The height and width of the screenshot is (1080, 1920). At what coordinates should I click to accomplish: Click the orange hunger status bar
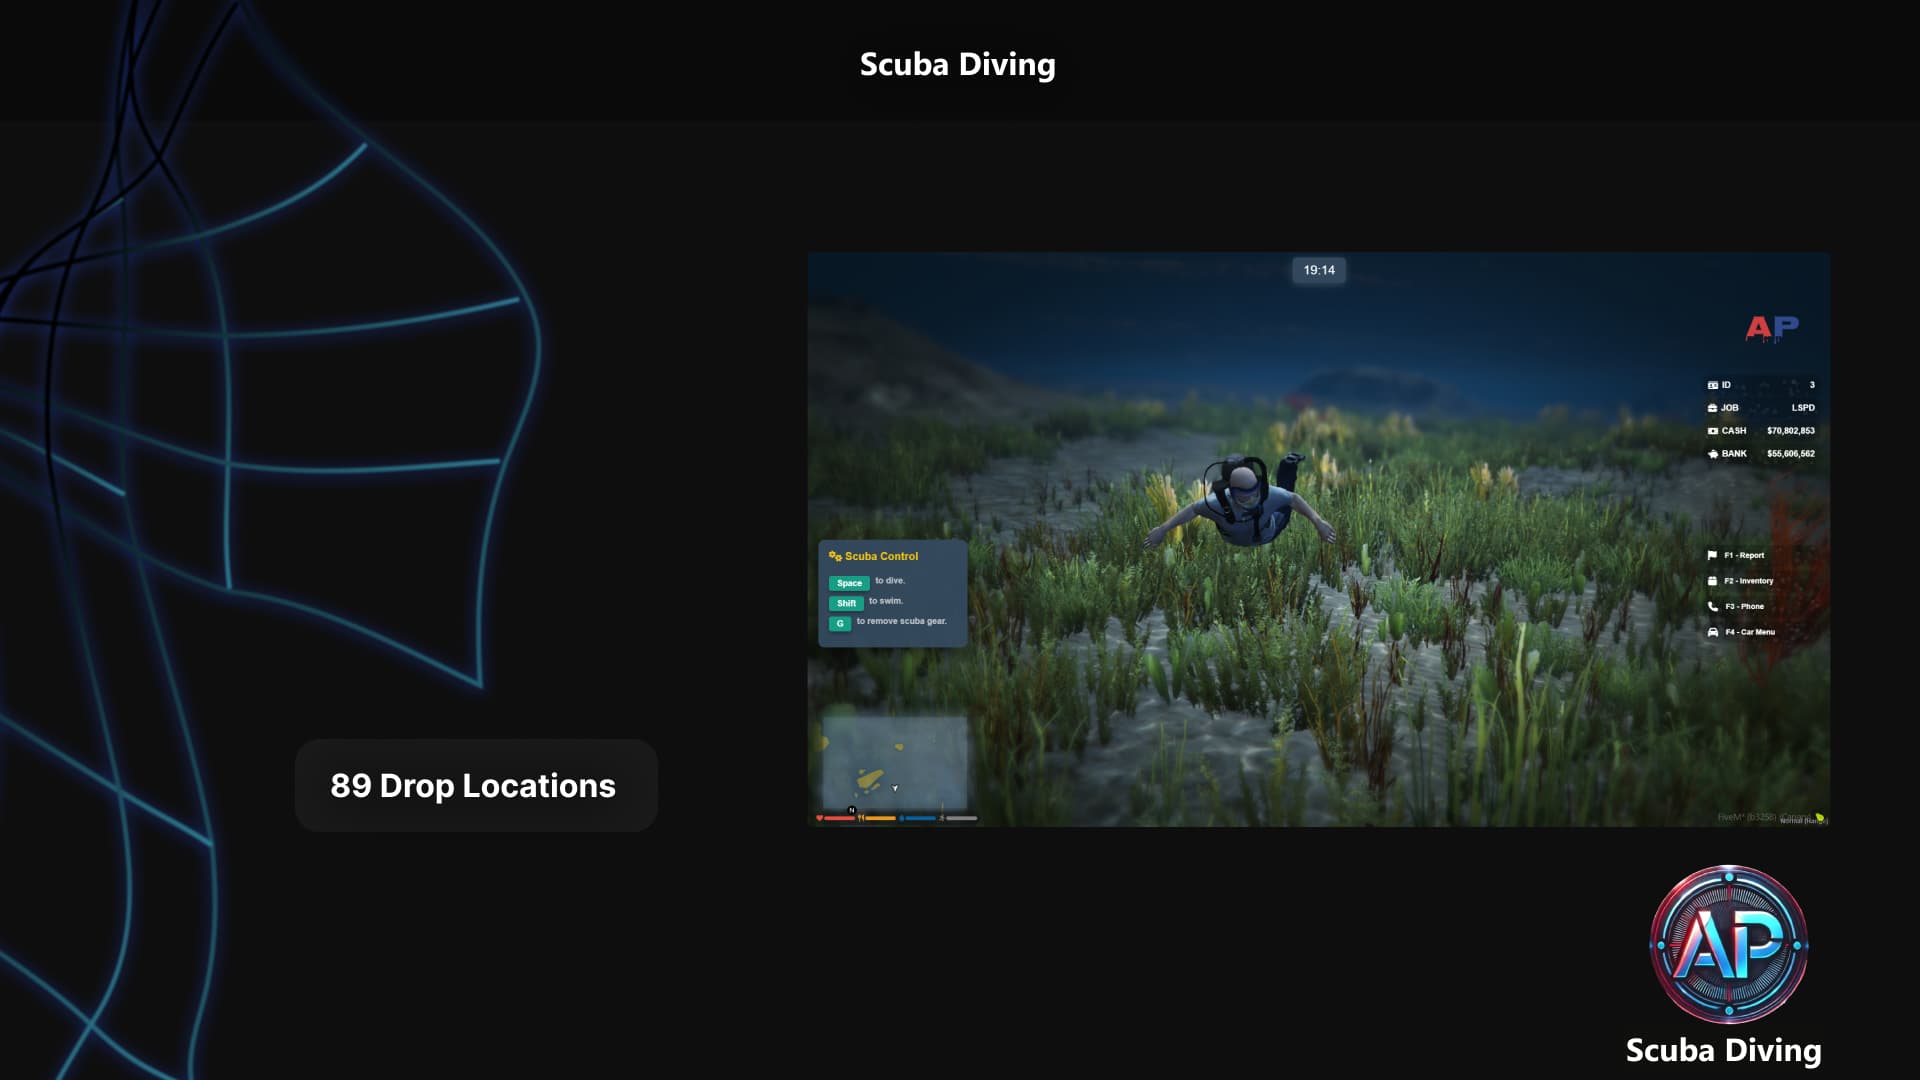880,818
